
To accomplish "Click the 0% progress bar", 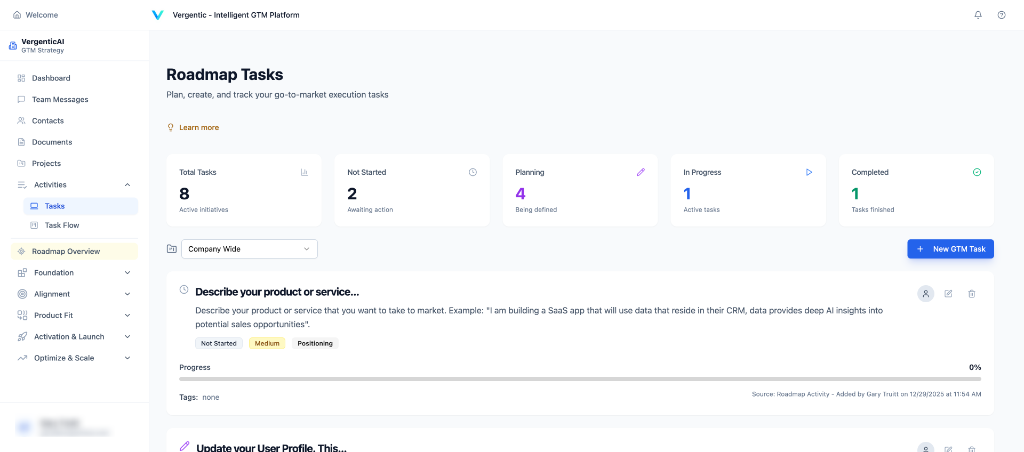I will [580, 379].
